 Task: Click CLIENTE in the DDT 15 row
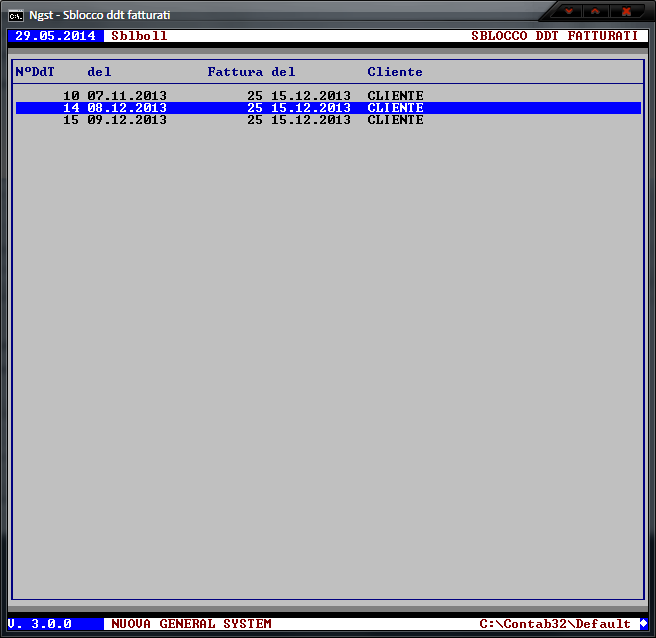coord(395,120)
